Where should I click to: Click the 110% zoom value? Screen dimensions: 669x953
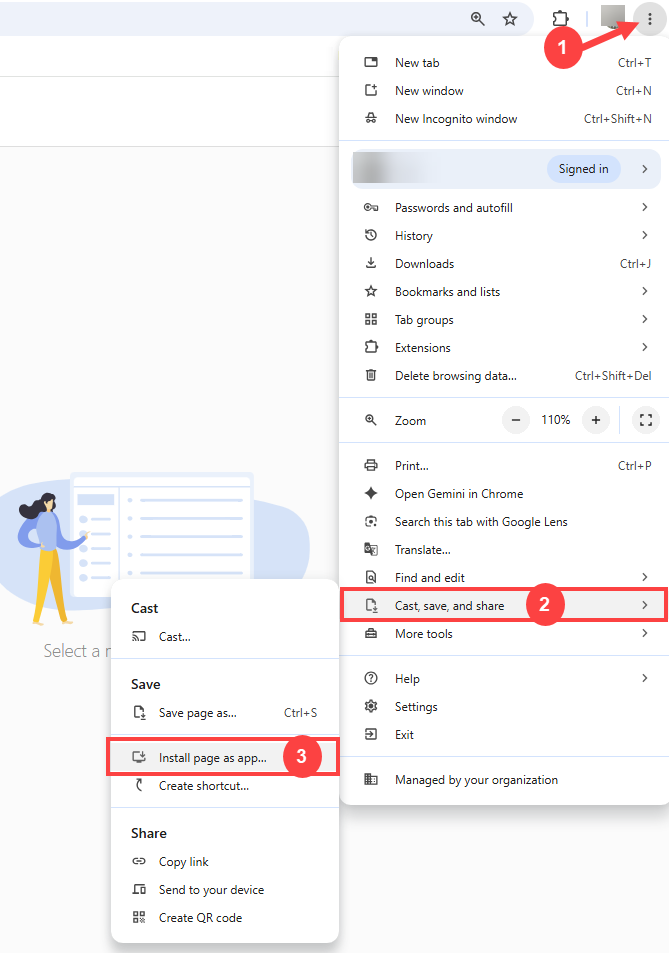[x=556, y=420]
